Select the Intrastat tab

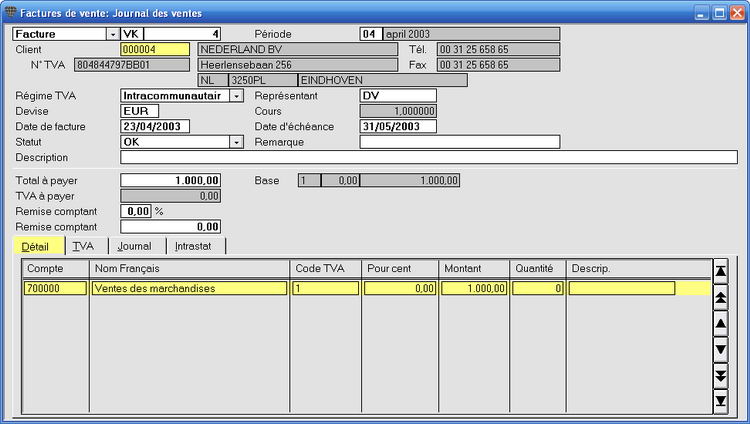pos(195,246)
